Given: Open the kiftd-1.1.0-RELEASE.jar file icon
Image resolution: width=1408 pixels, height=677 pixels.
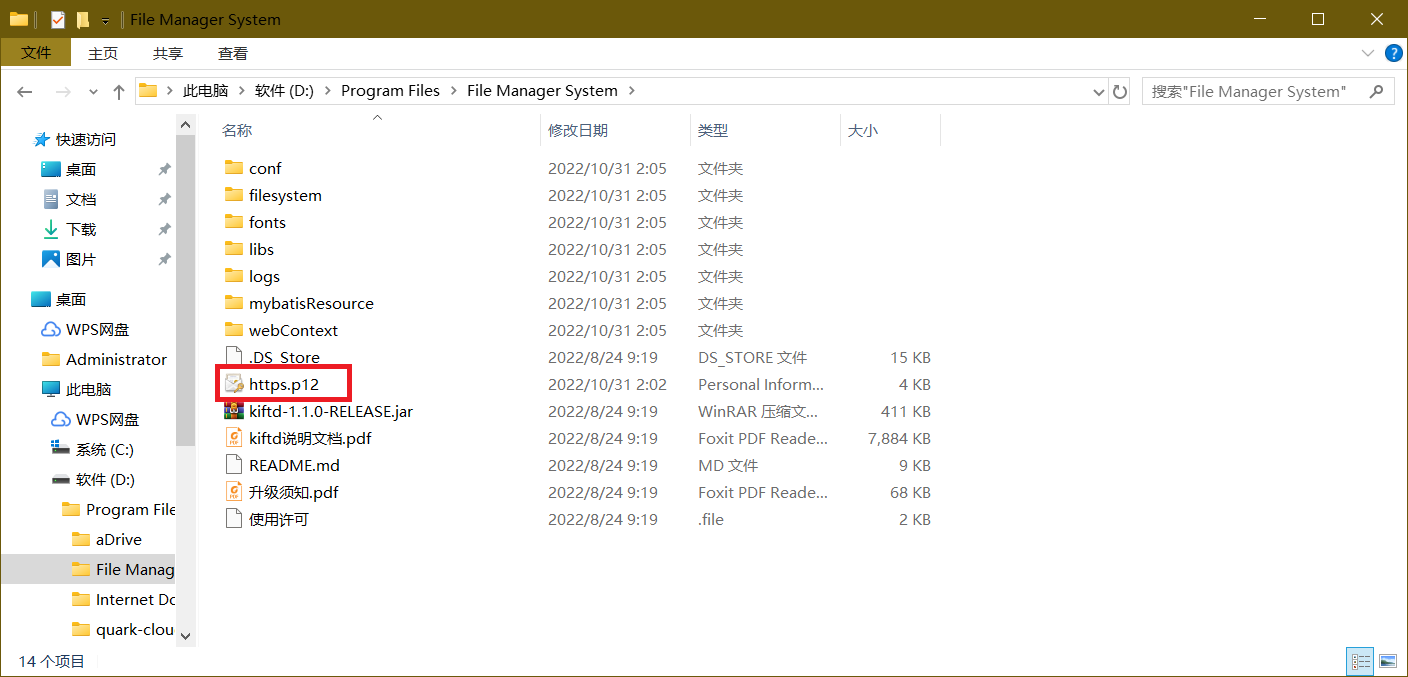Looking at the screenshot, I should [x=234, y=411].
